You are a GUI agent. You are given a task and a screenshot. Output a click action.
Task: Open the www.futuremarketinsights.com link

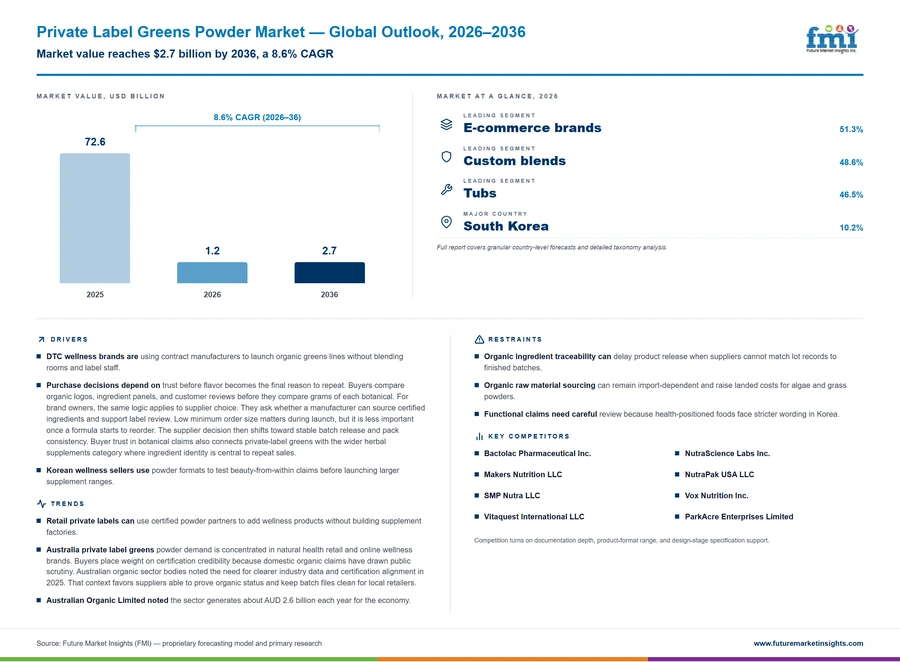[x=808, y=644]
